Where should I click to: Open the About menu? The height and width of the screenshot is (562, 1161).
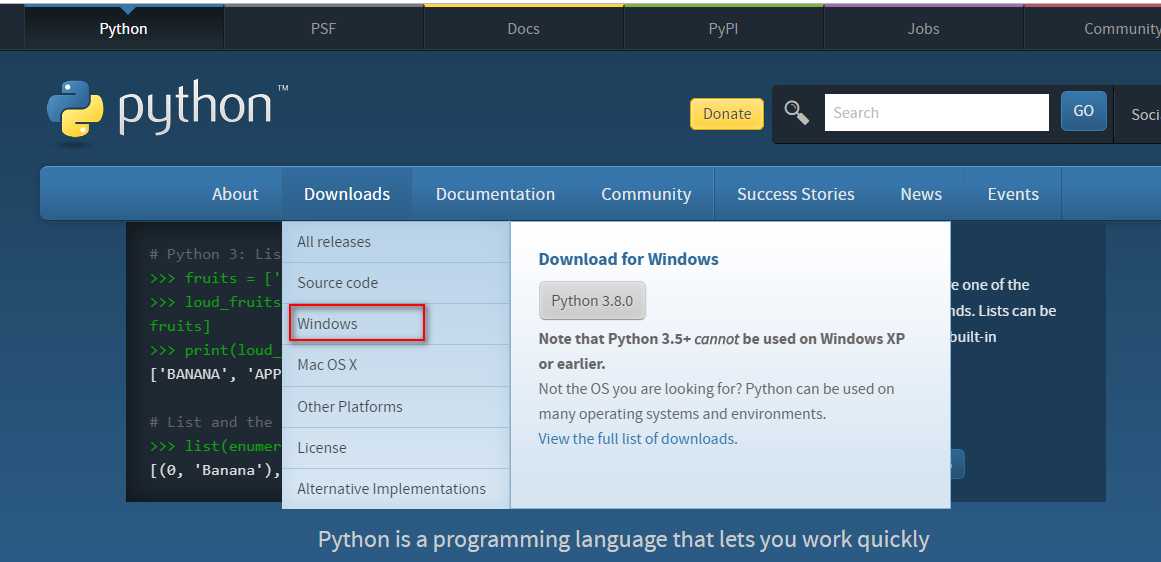pos(235,194)
